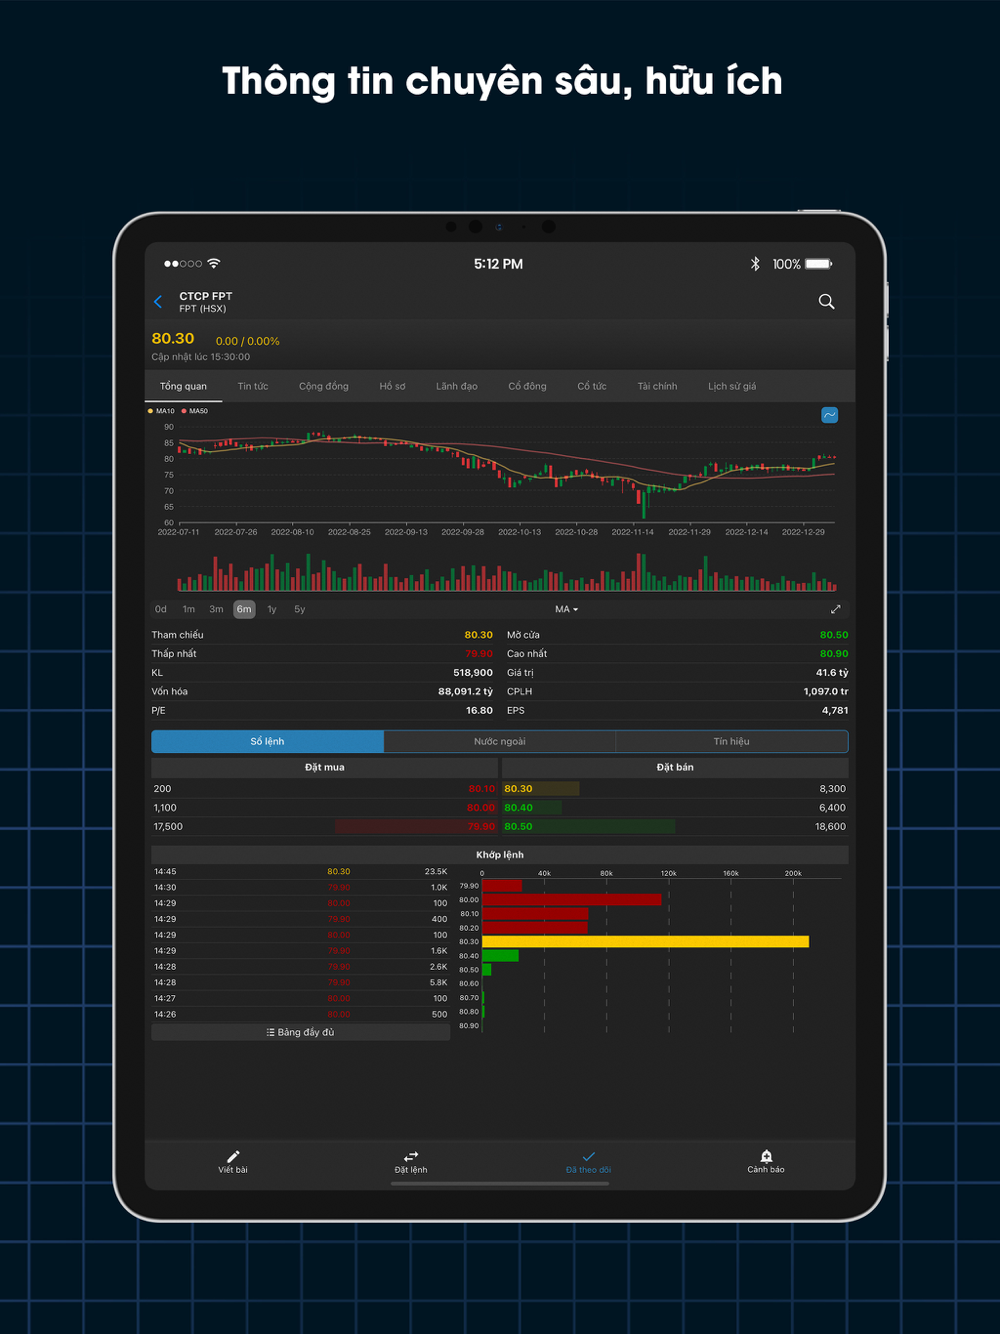Open the Cổ tức tab
The height and width of the screenshot is (1334, 1000).
tap(592, 386)
